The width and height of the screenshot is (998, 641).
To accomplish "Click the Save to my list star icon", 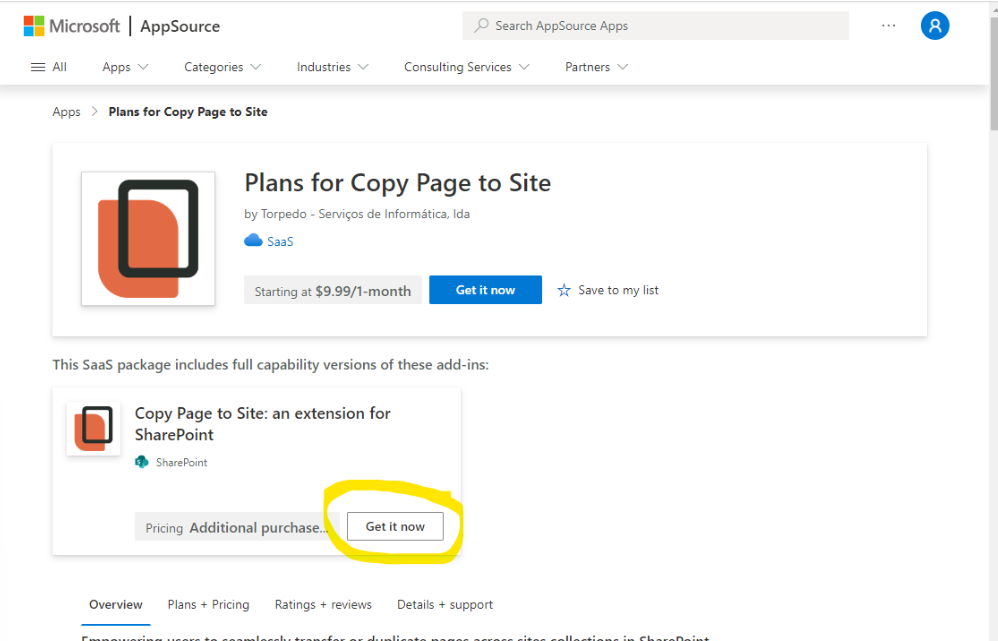I will 564,290.
